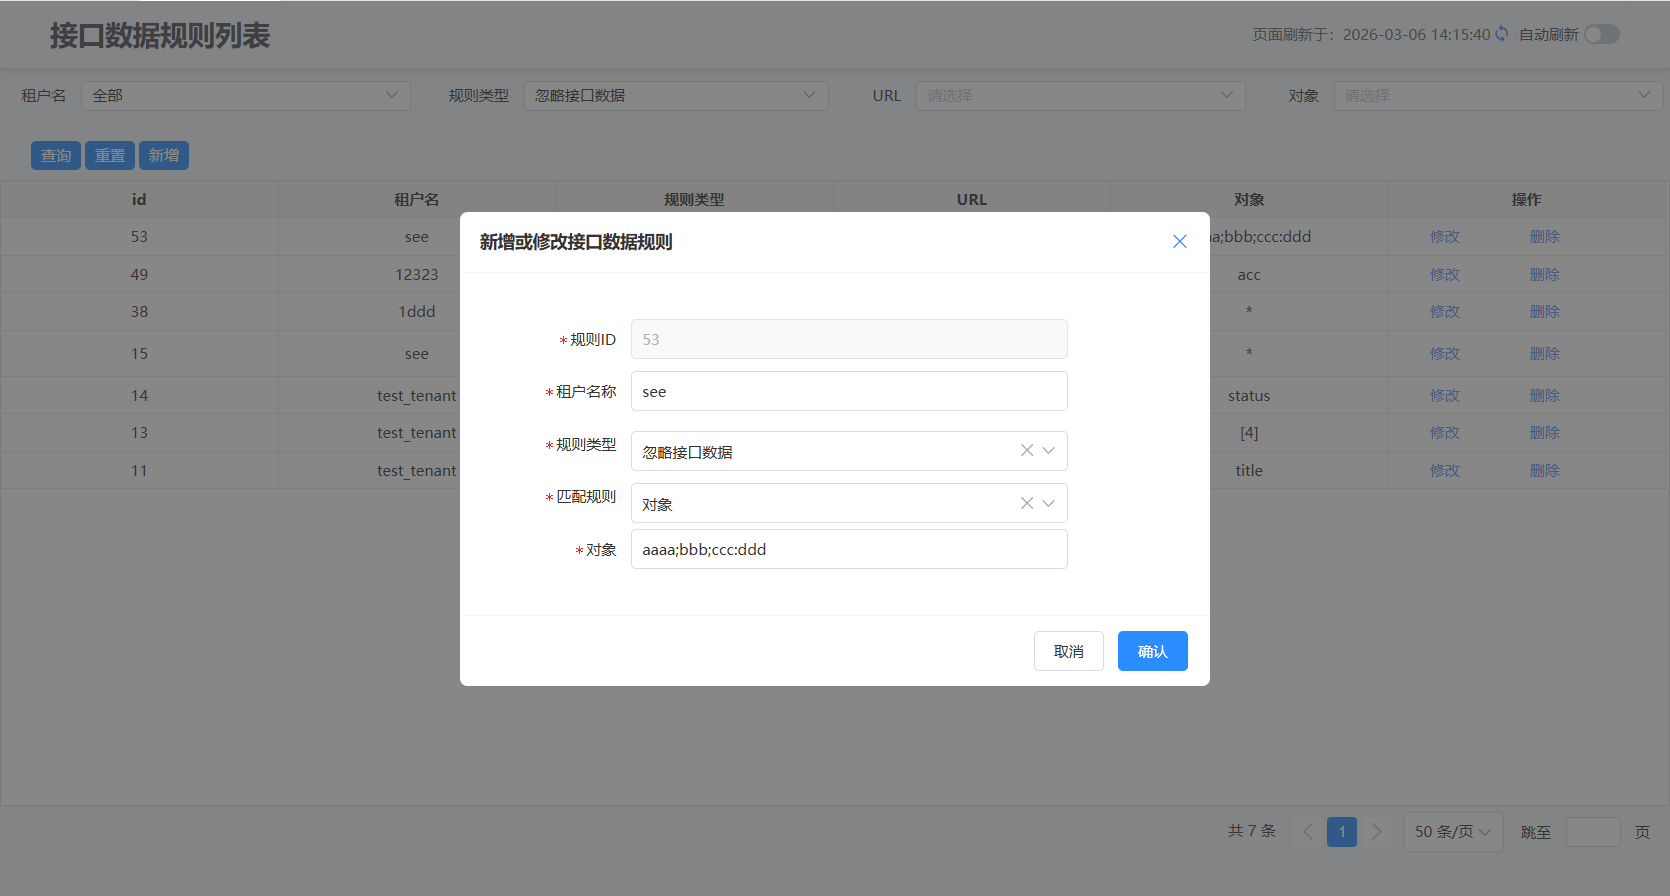Click the 对象 text input in dialog
Screen dimensions: 1670x896
pyautogui.click(x=848, y=549)
